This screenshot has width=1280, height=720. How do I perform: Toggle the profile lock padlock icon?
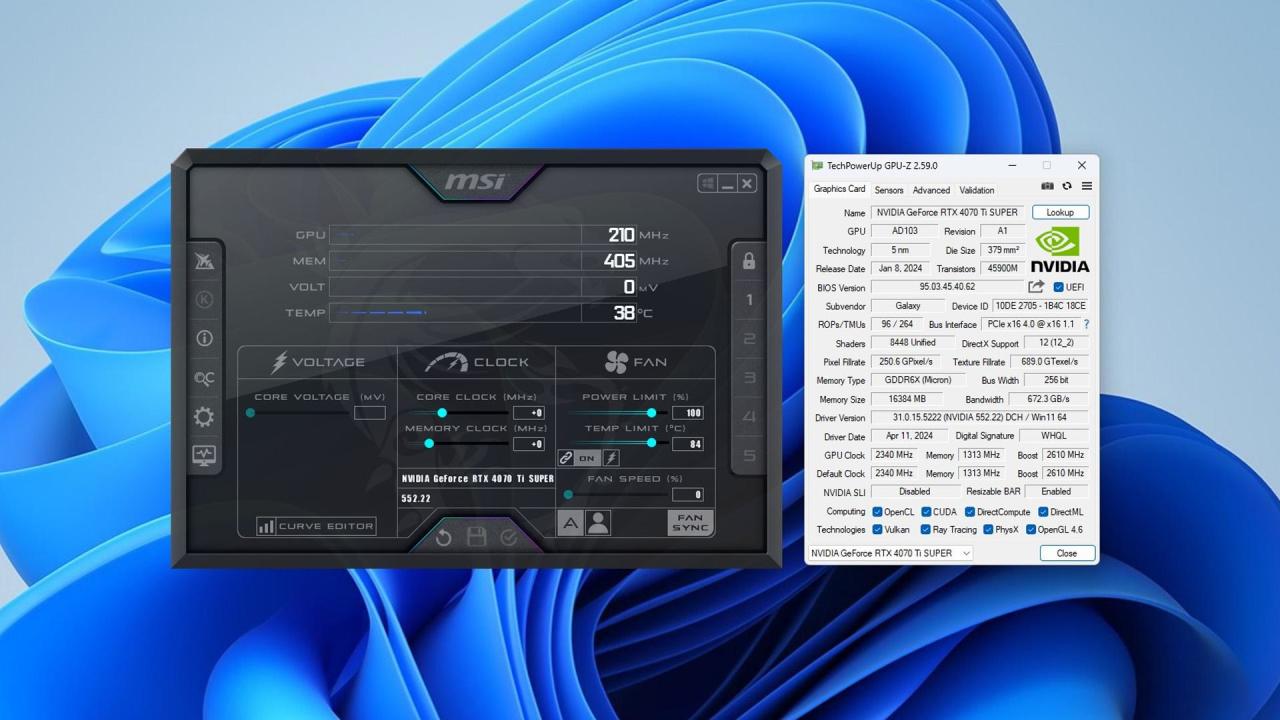tap(749, 261)
